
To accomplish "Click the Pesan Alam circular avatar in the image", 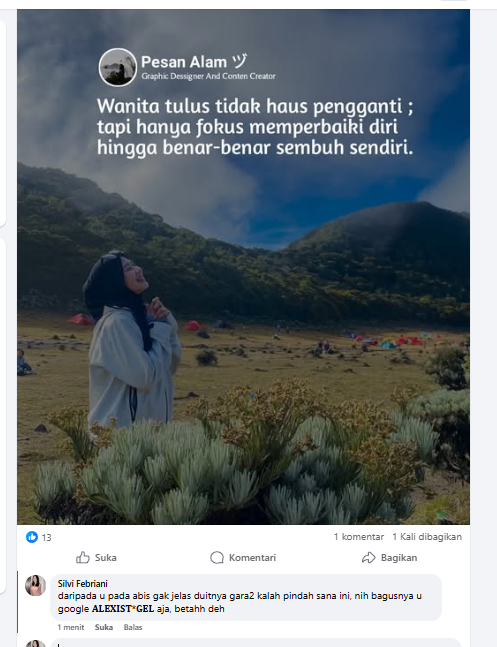I will (118, 67).
